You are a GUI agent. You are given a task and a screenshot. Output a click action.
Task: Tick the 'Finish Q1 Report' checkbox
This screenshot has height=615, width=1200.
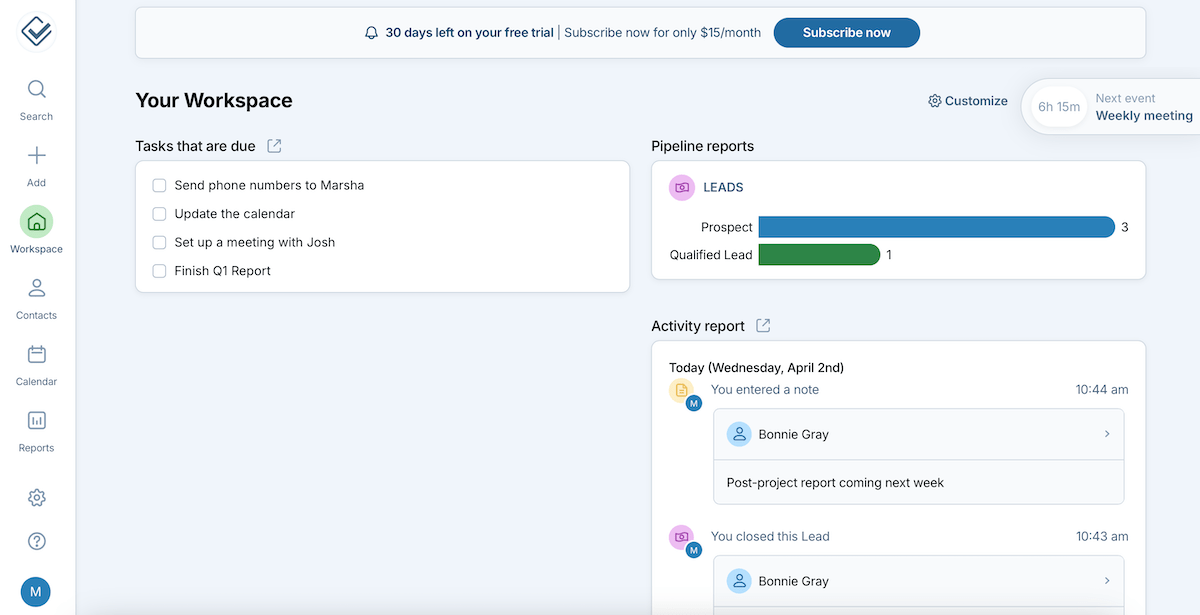159,271
